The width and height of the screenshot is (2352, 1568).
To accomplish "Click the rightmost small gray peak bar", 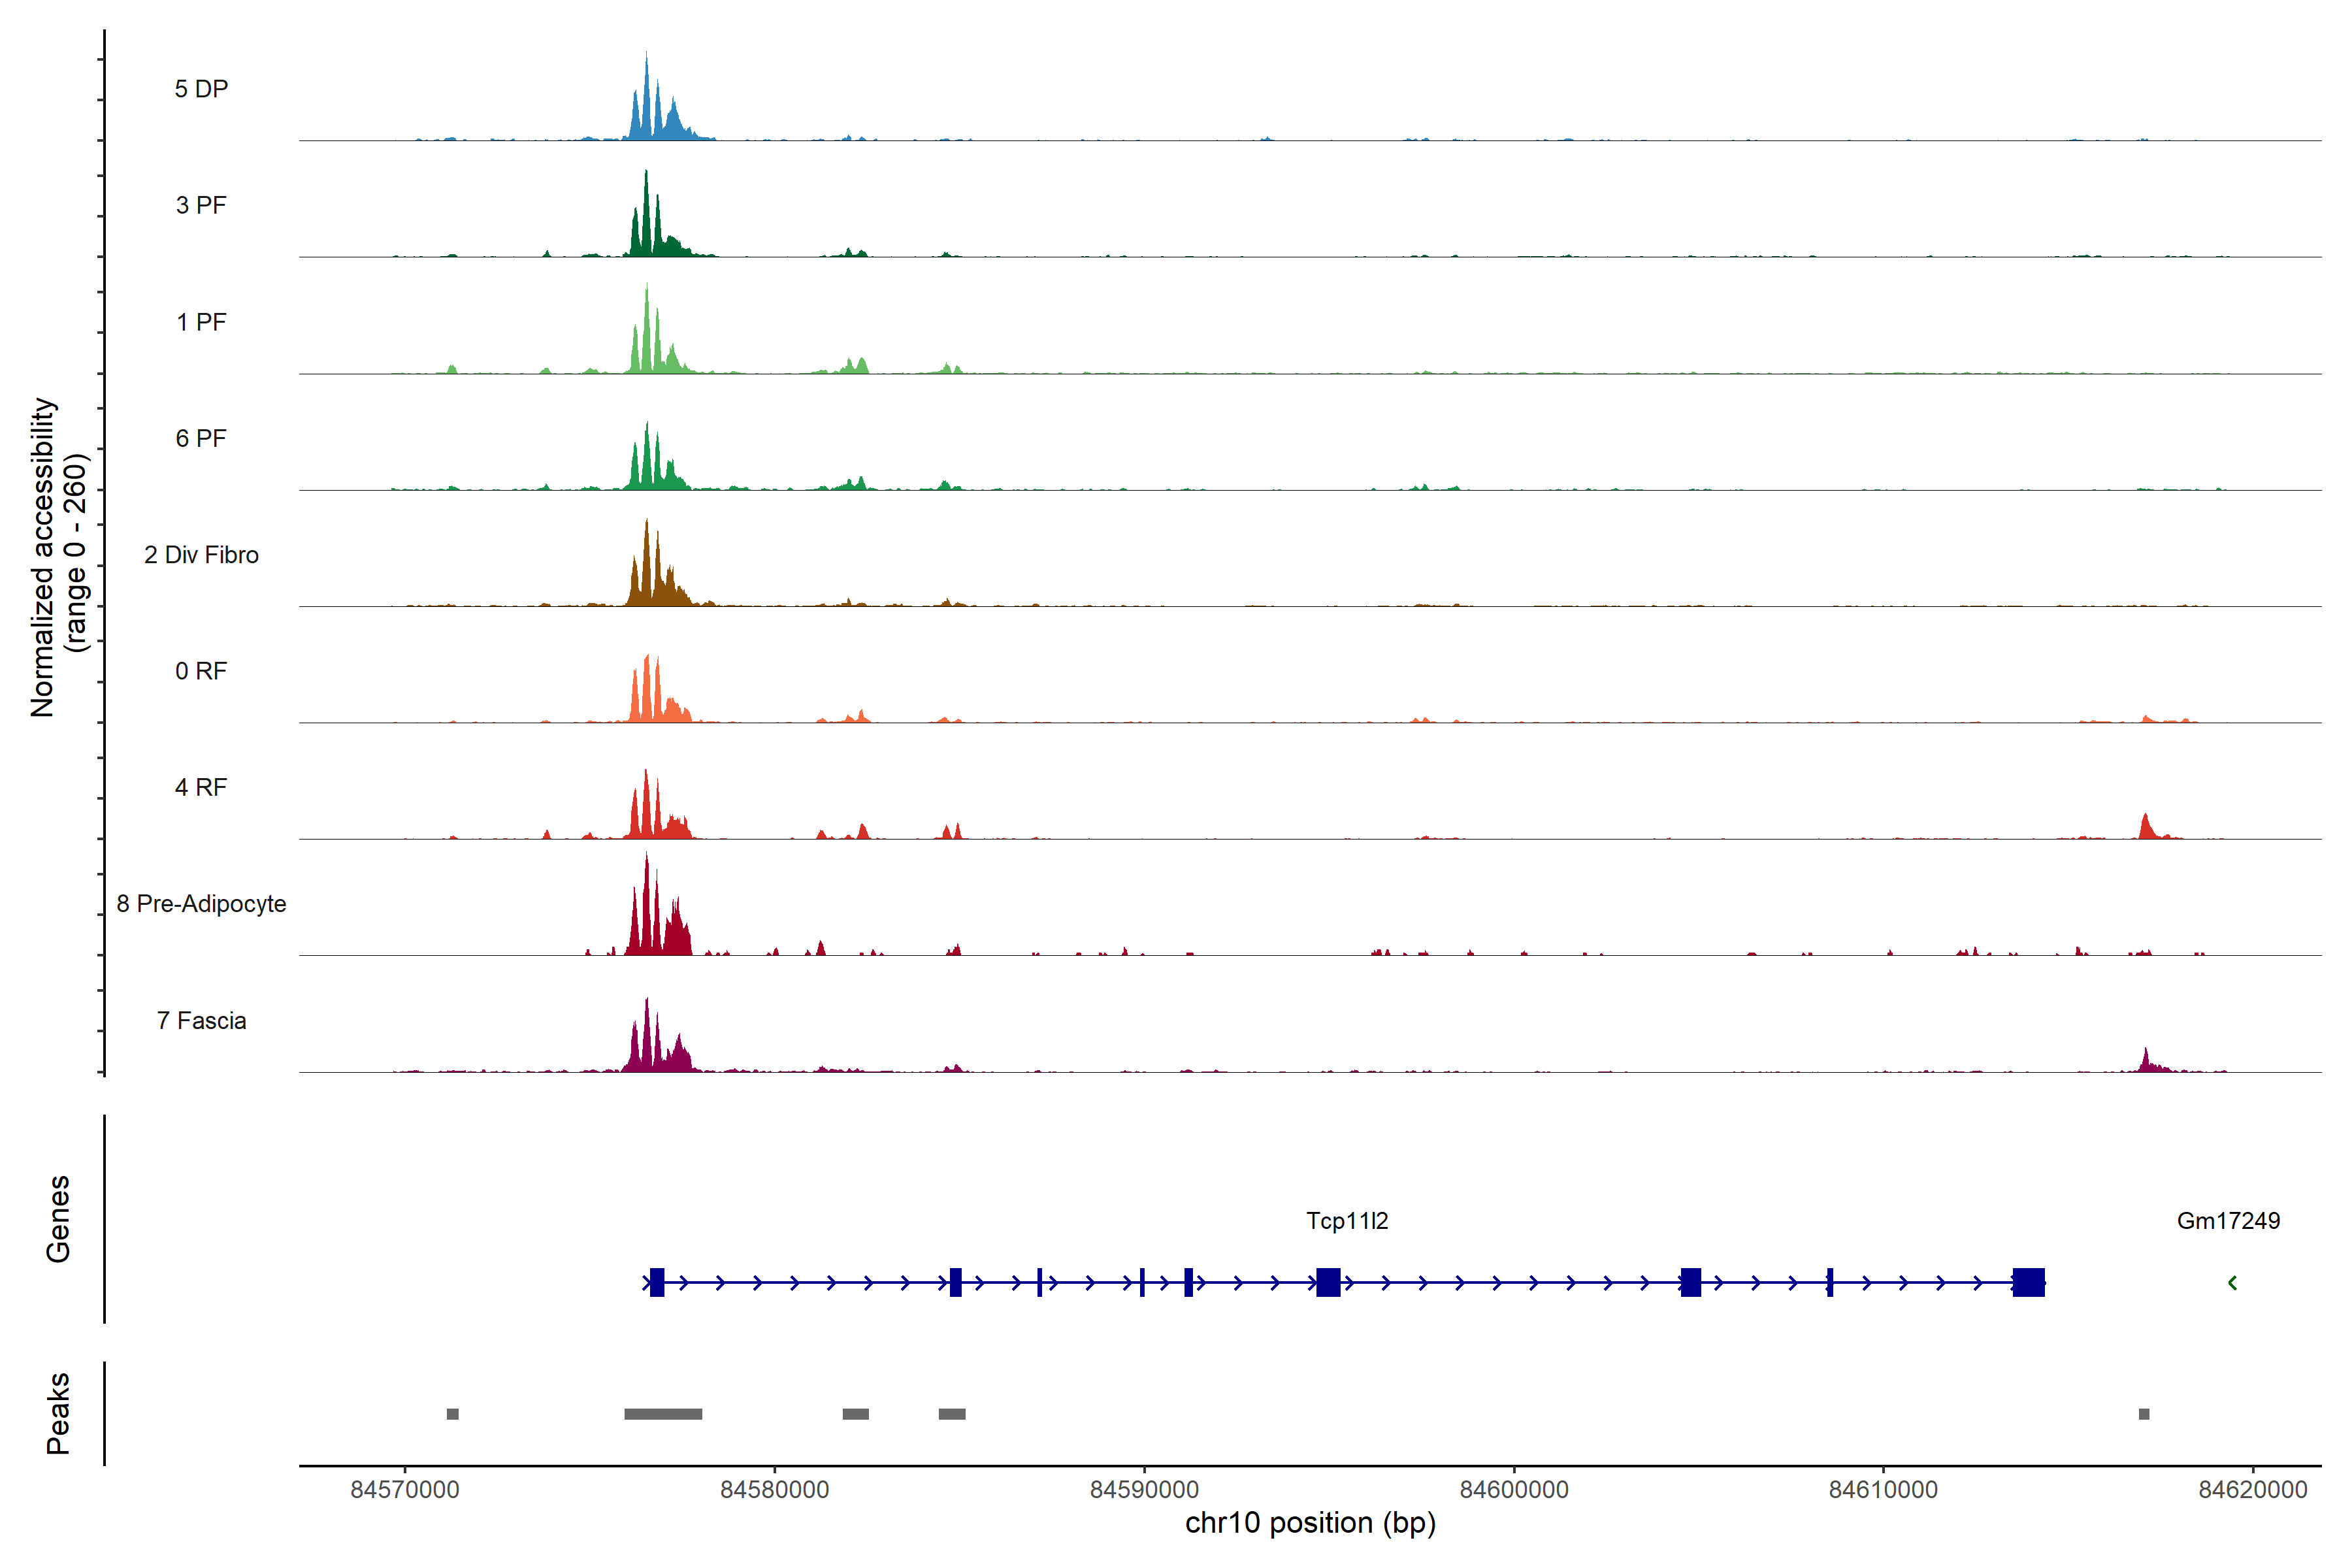I will pos(2143,1414).
